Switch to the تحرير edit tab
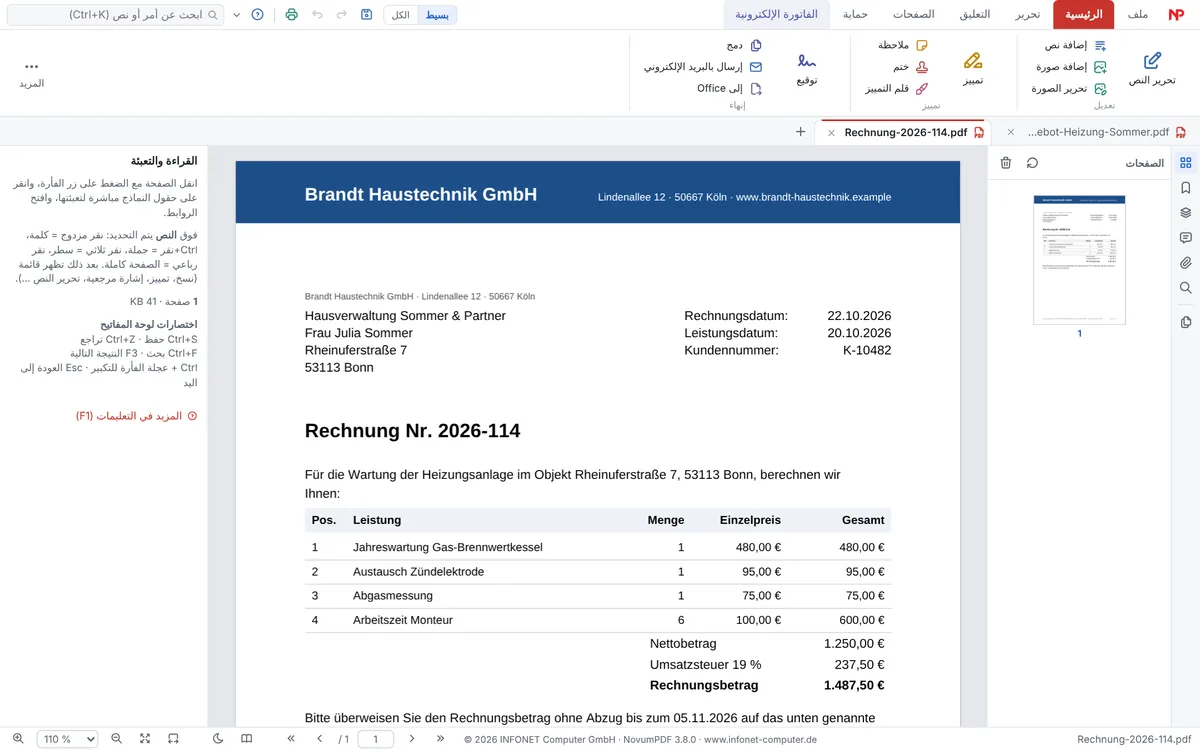 point(1028,15)
